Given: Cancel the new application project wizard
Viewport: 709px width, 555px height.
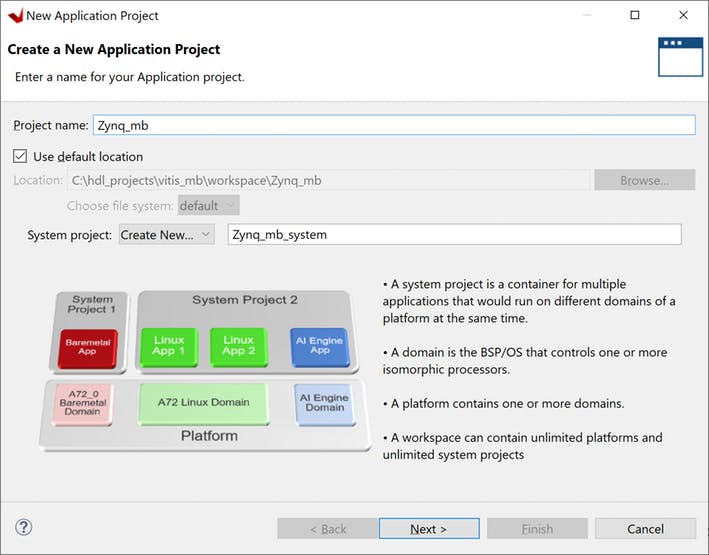Looking at the screenshot, I should pos(645,528).
